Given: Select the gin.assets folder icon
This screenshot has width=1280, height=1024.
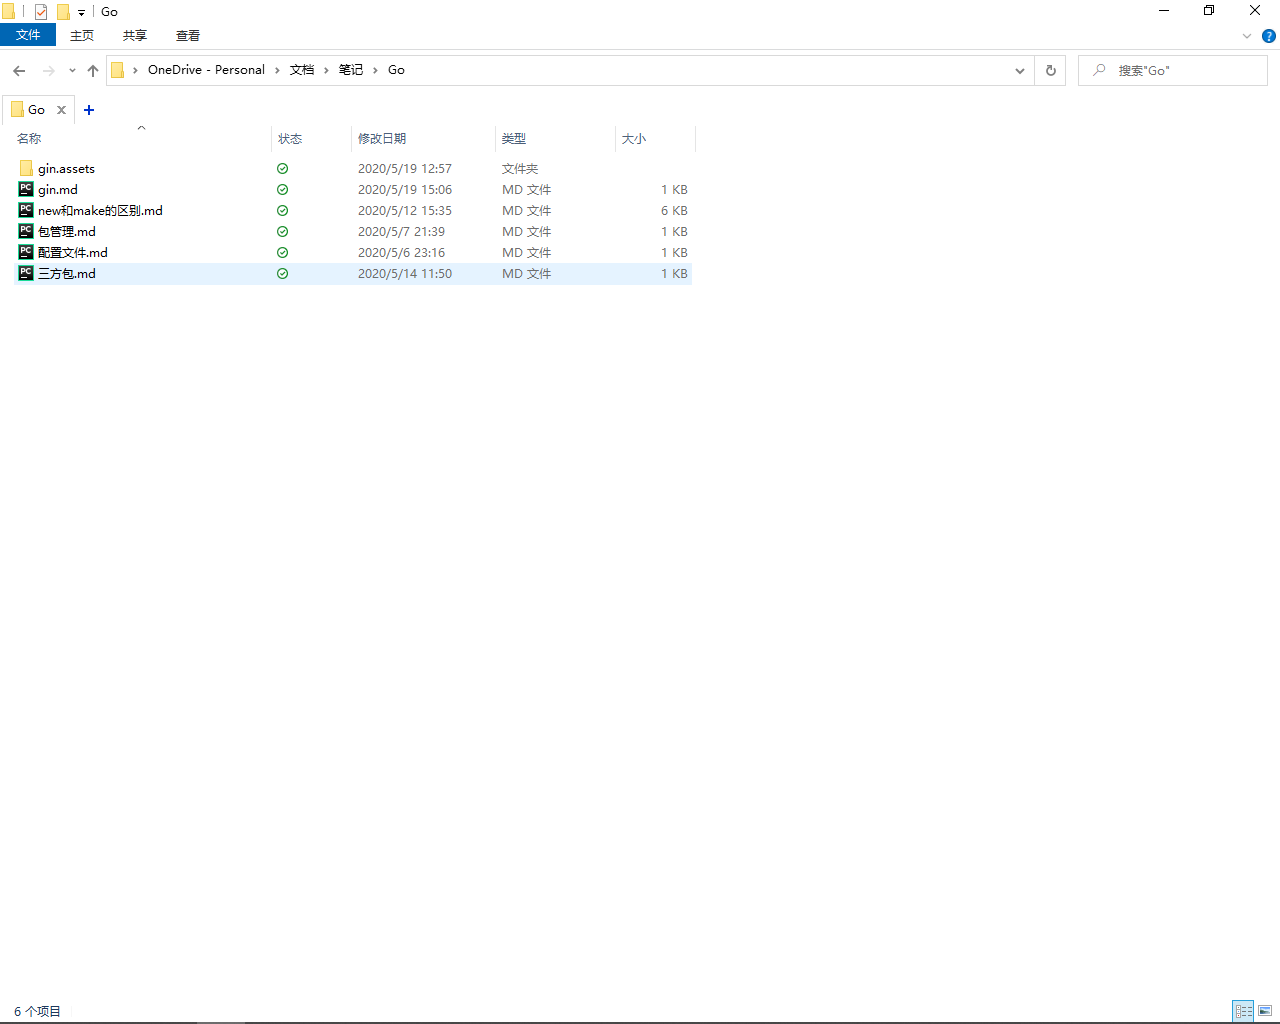Looking at the screenshot, I should click(26, 168).
